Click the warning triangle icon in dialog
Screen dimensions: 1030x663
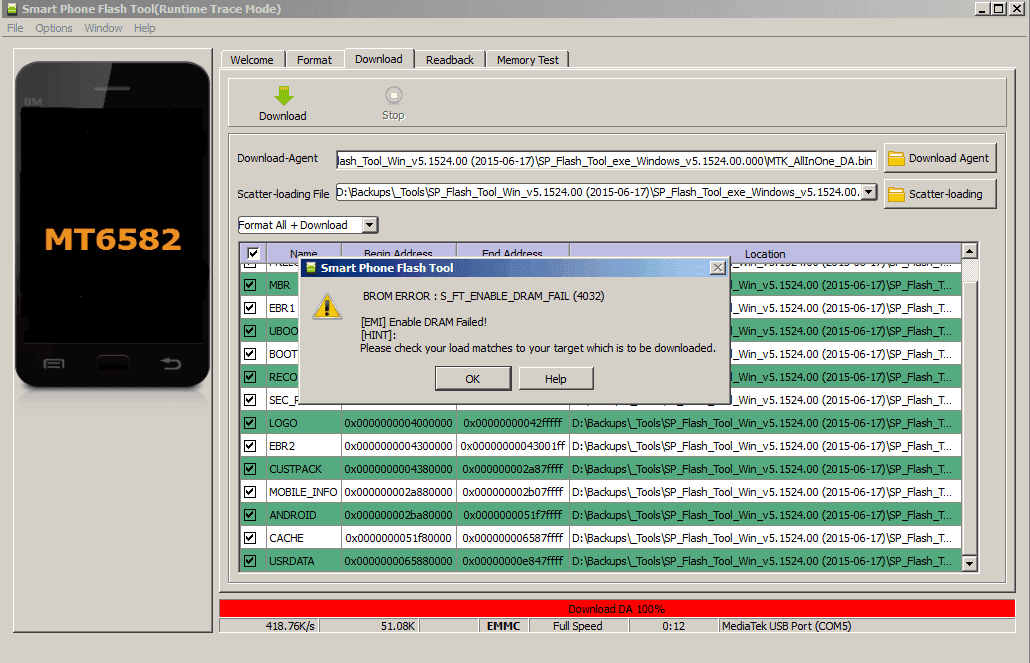click(326, 307)
